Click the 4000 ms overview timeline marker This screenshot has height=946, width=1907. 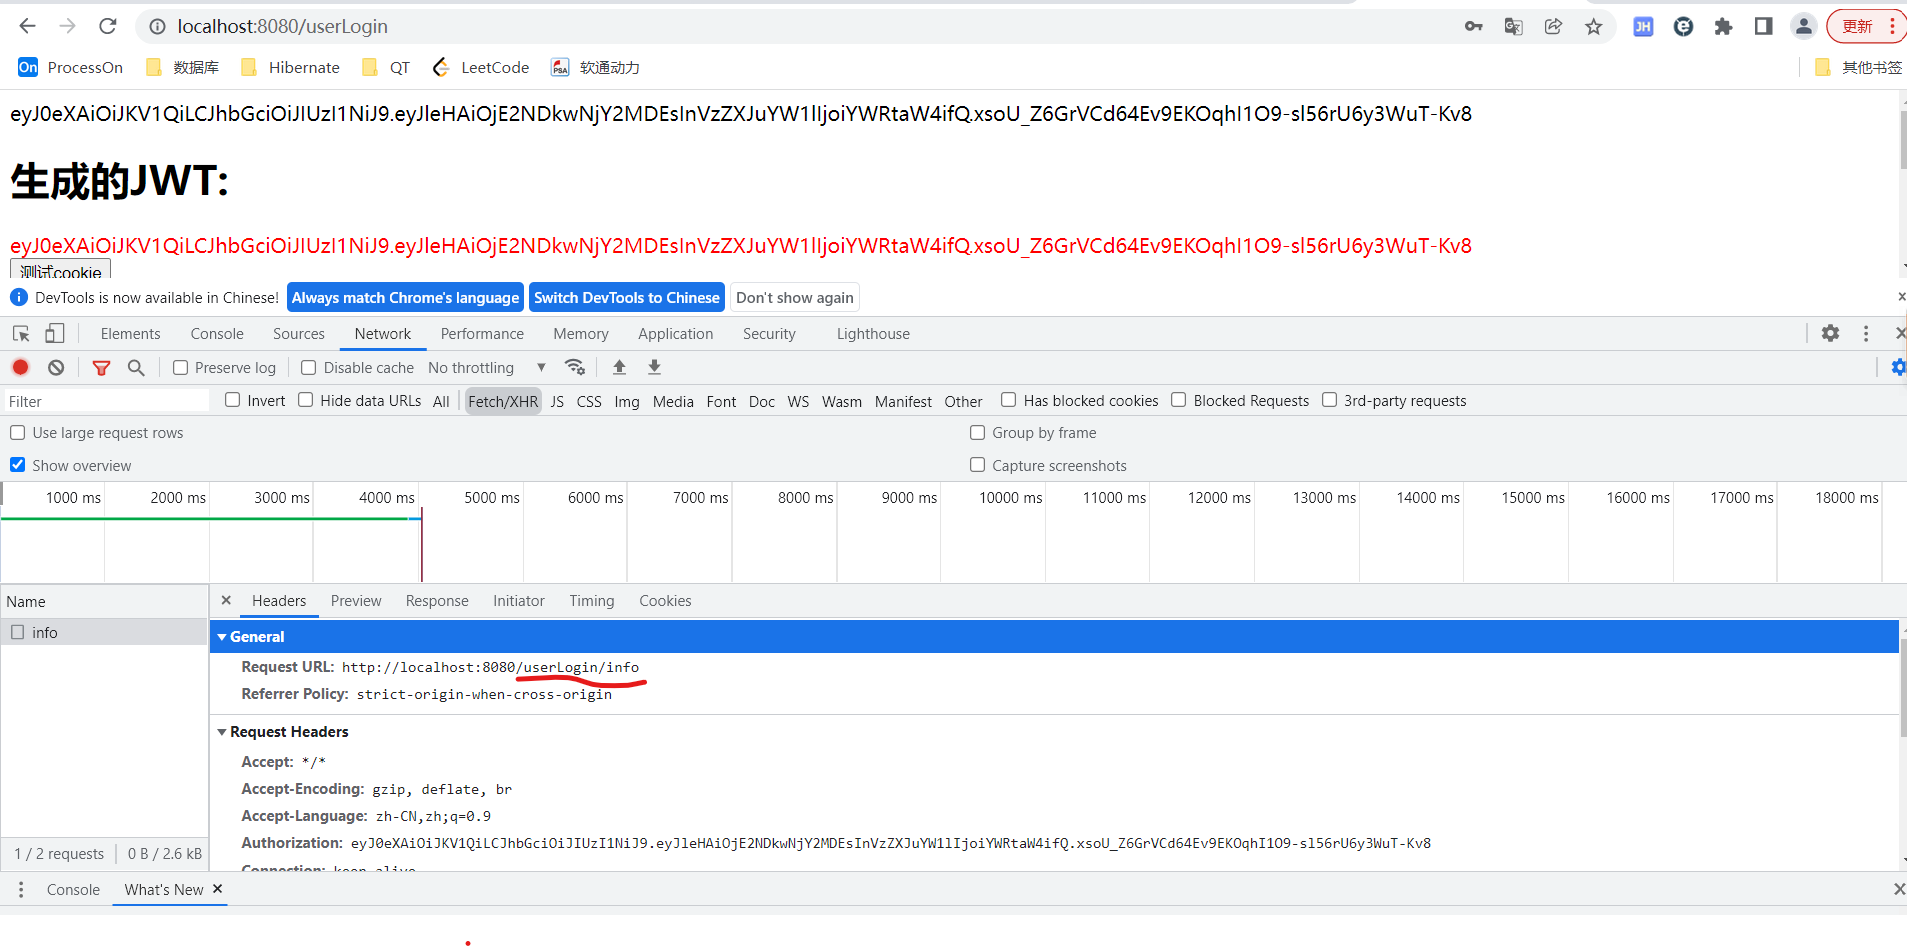pyautogui.click(x=386, y=498)
